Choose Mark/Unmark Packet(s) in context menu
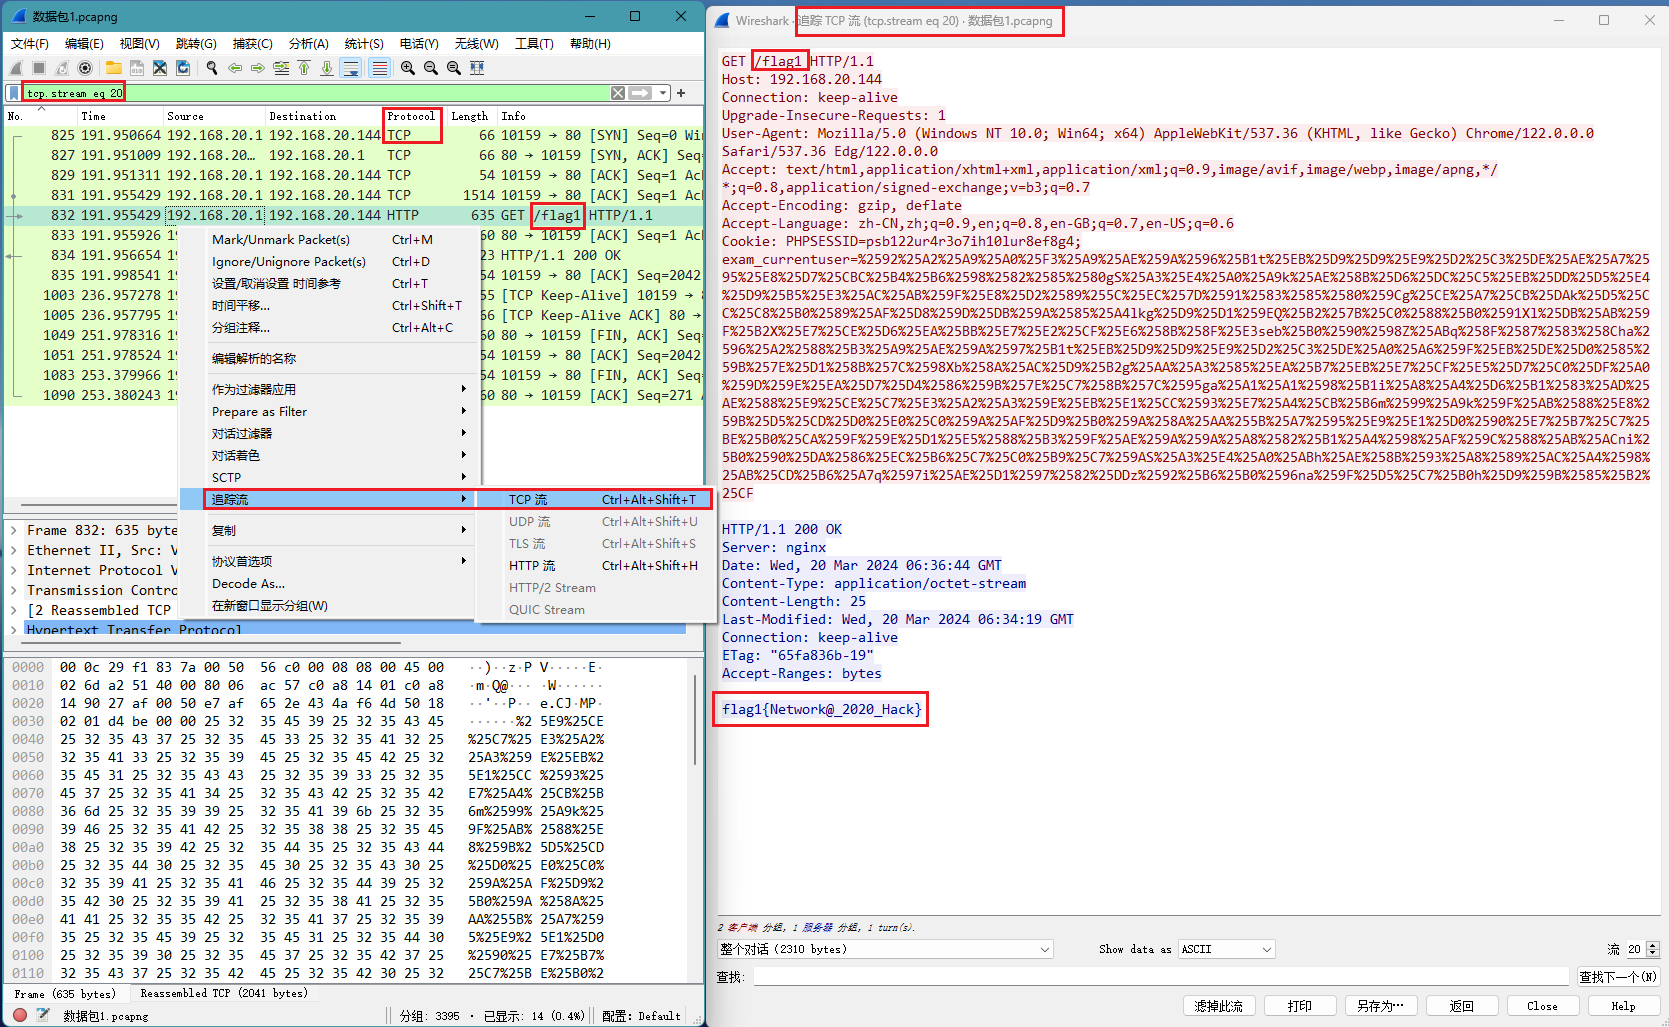Viewport: 1669px width, 1027px height. pyautogui.click(x=330, y=239)
